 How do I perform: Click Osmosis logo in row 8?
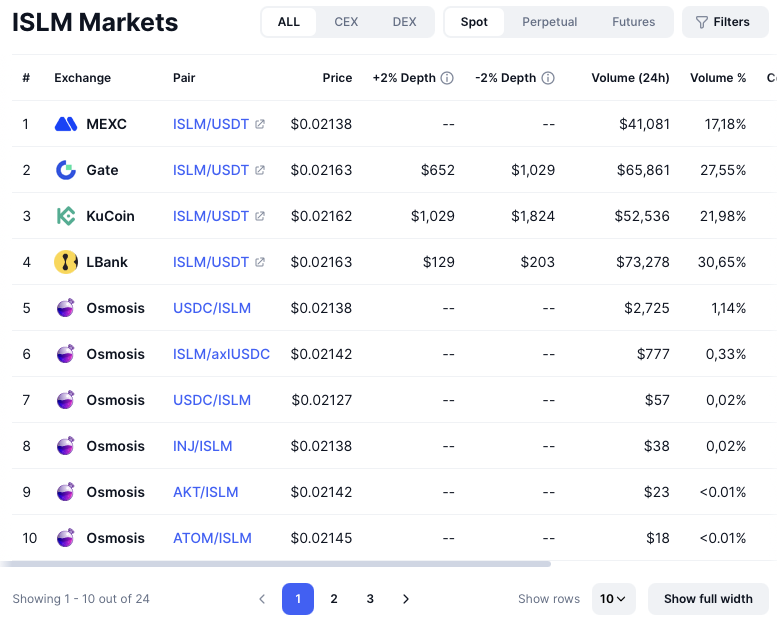pyautogui.click(x=65, y=446)
